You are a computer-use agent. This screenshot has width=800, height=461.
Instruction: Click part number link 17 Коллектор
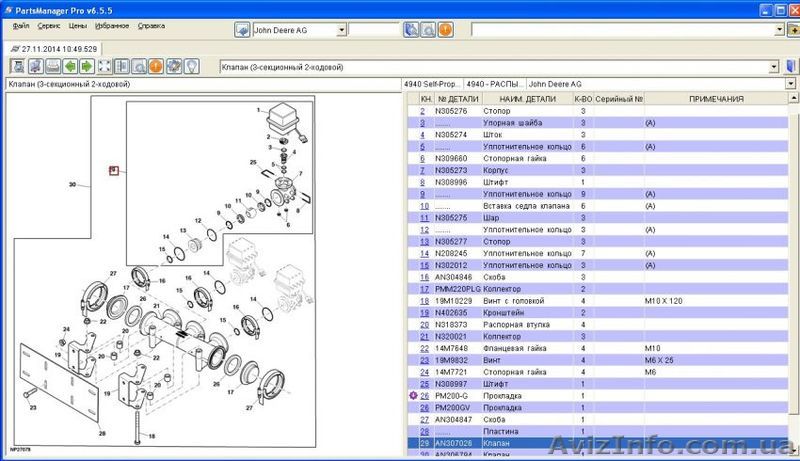click(424, 288)
